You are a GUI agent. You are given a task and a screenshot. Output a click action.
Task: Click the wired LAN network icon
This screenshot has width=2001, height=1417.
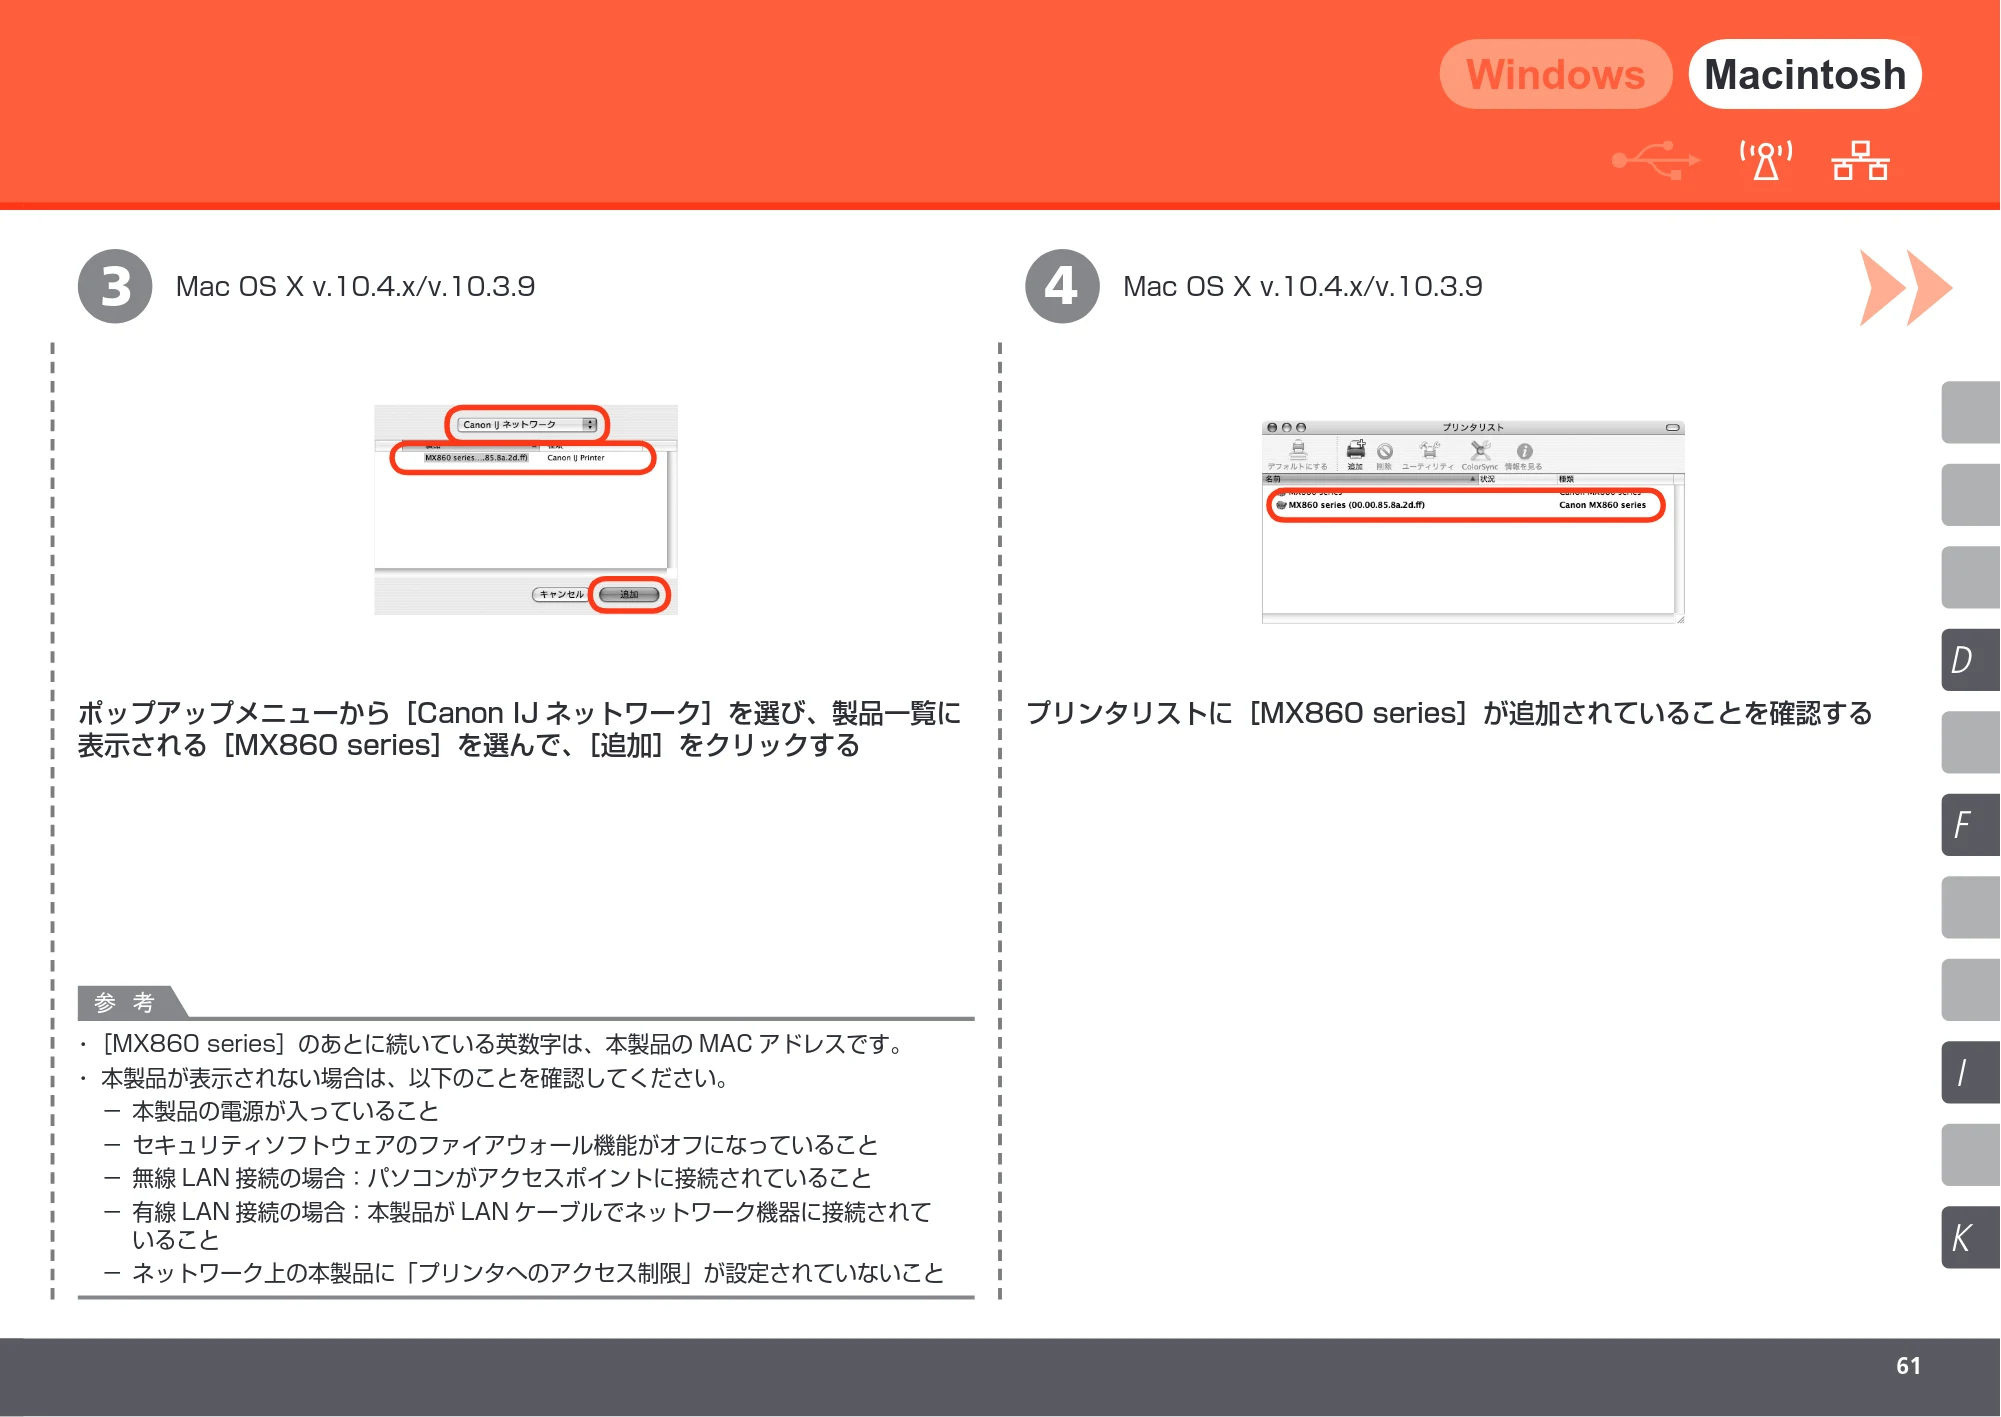tap(1860, 160)
